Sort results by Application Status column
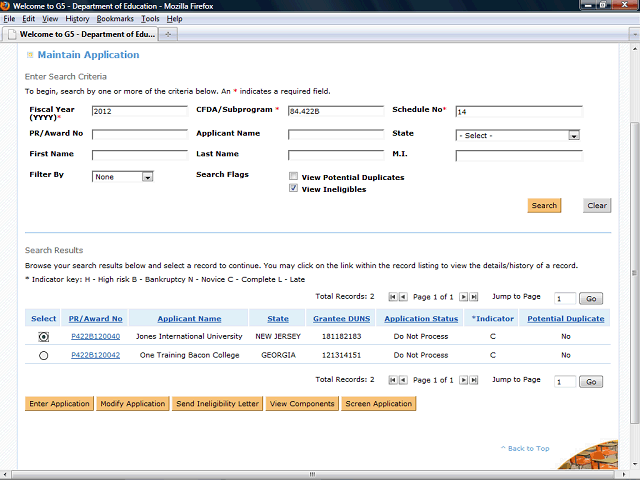 point(421,319)
